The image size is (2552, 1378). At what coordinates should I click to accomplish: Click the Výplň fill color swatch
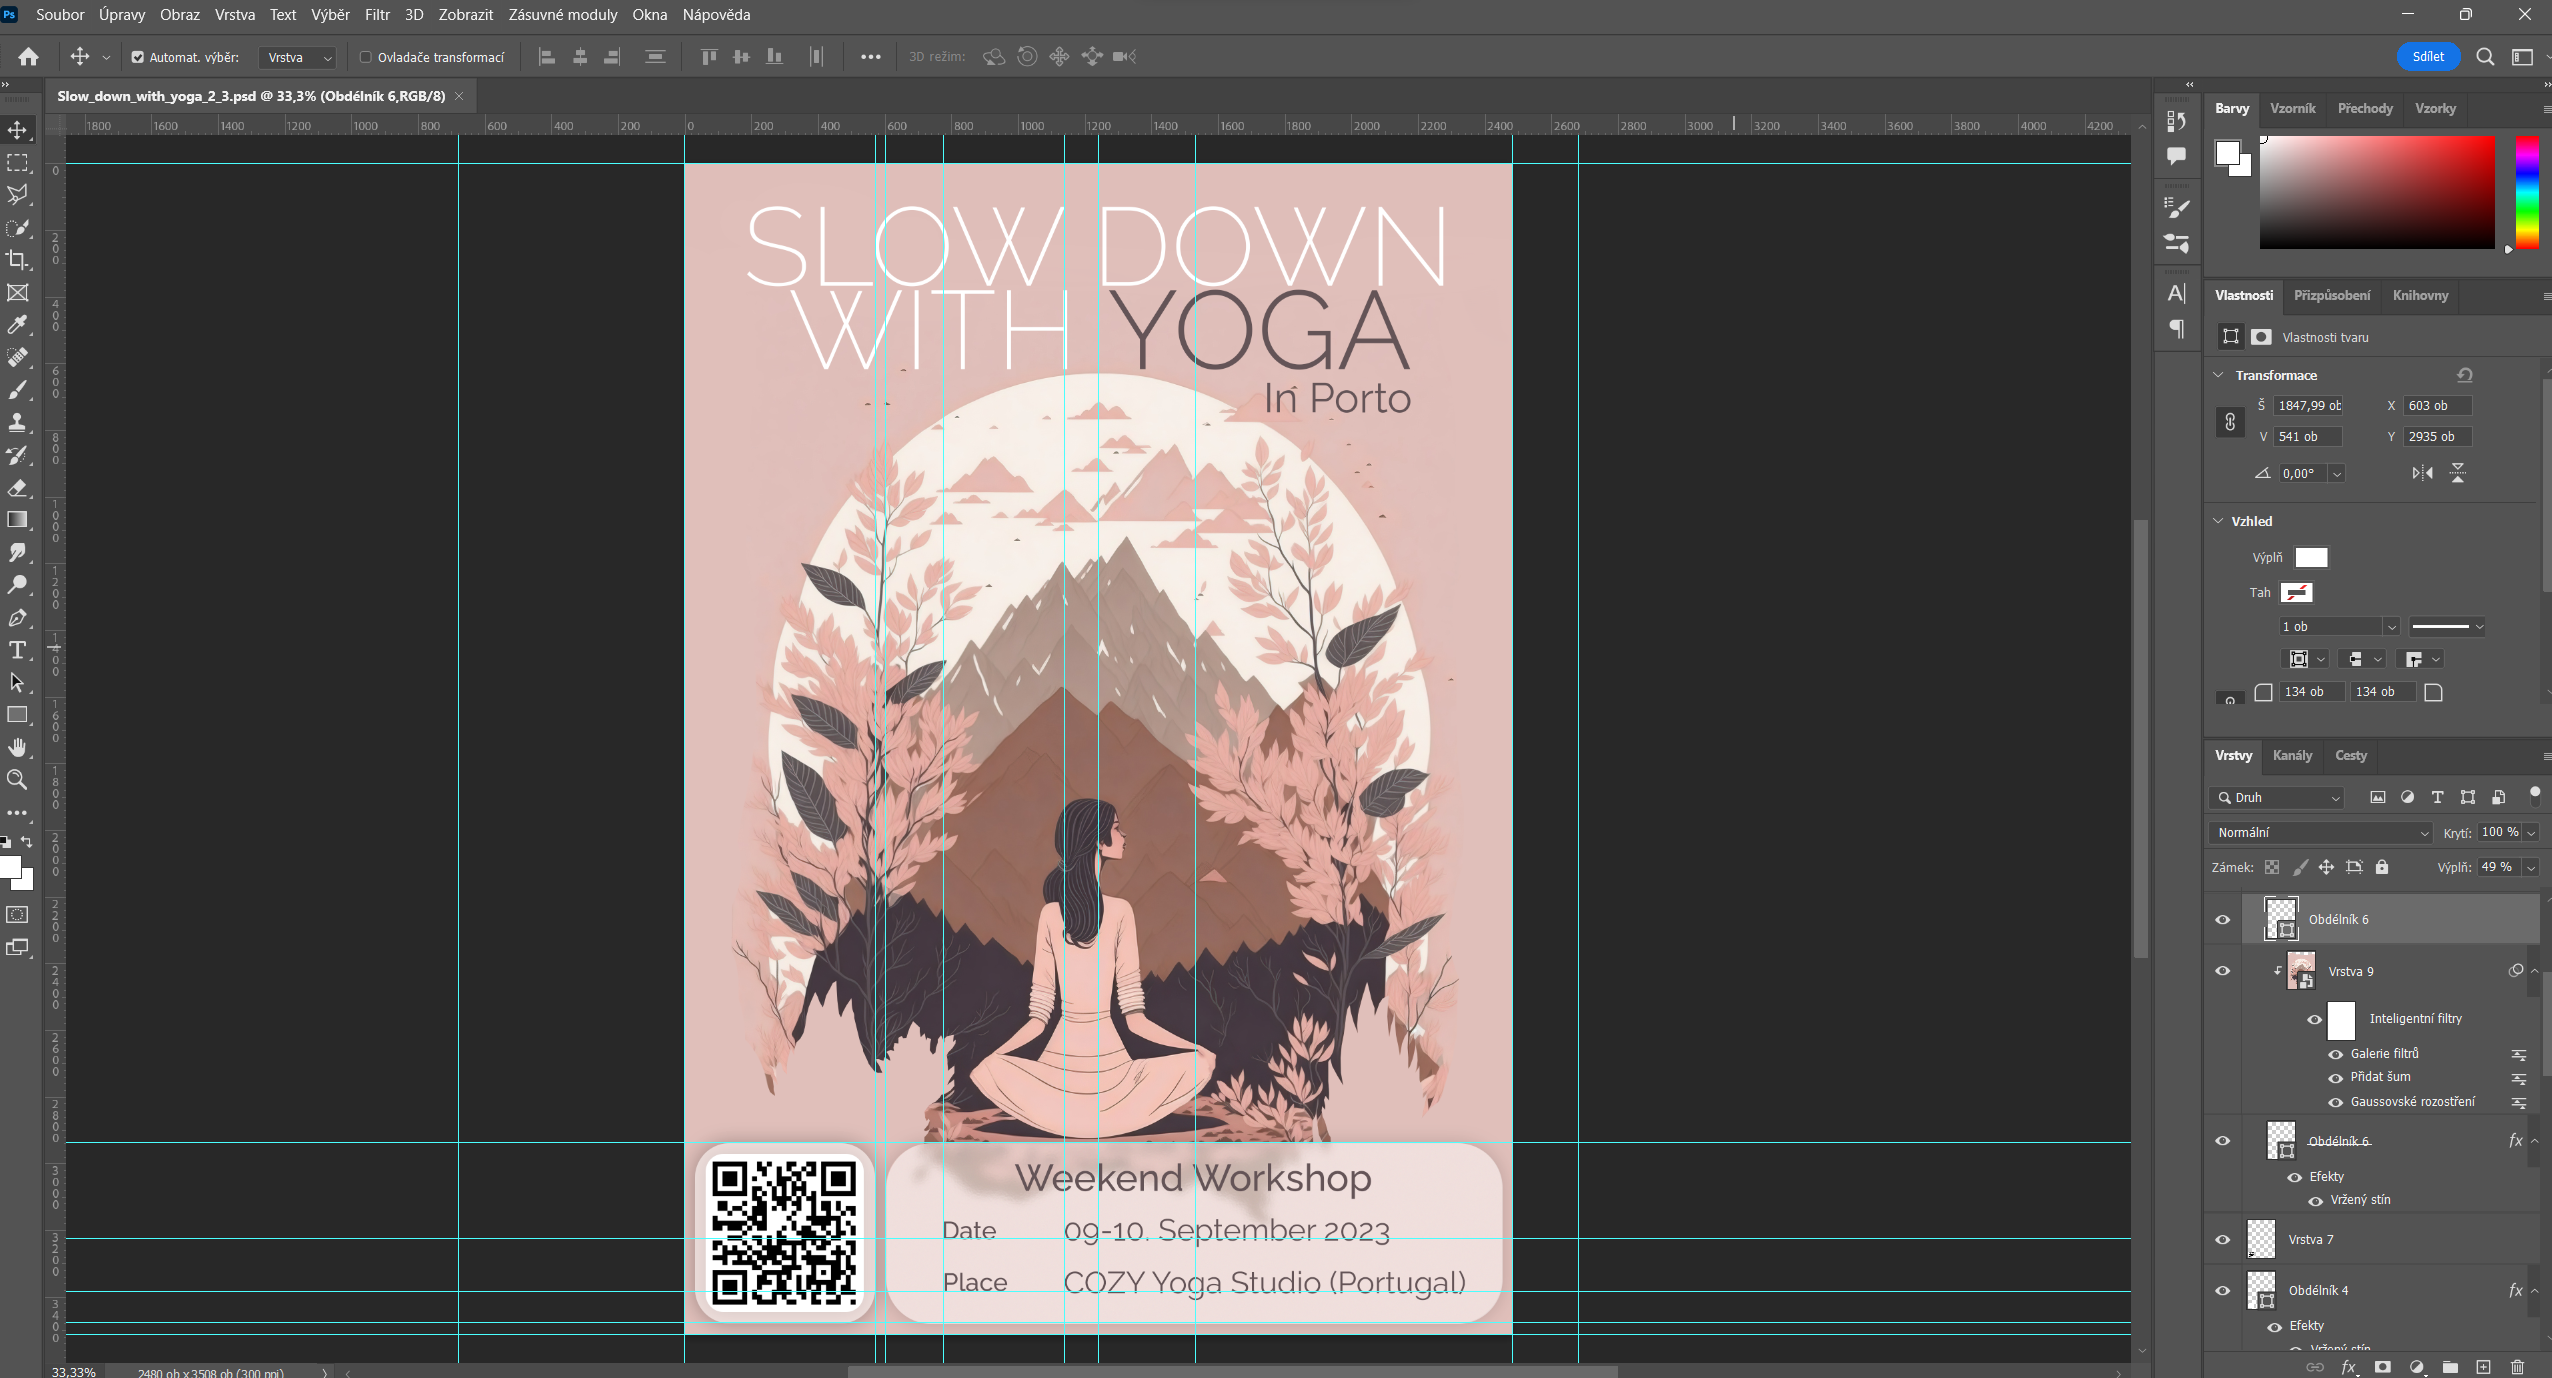pos(2310,557)
